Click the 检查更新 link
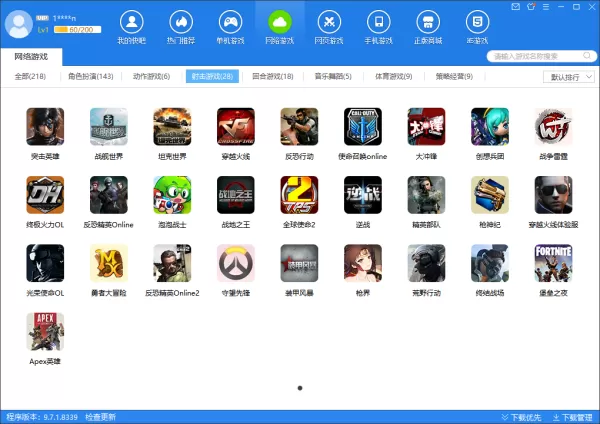Image resolution: width=600 pixels, height=424 pixels. point(100,417)
